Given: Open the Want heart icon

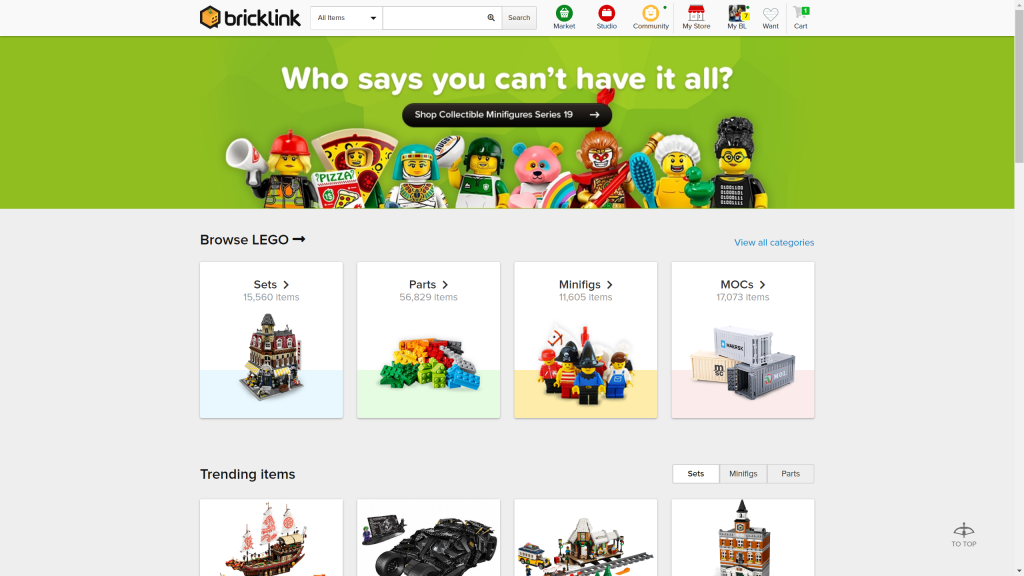Looking at the screenshot, I should (771, 14).
